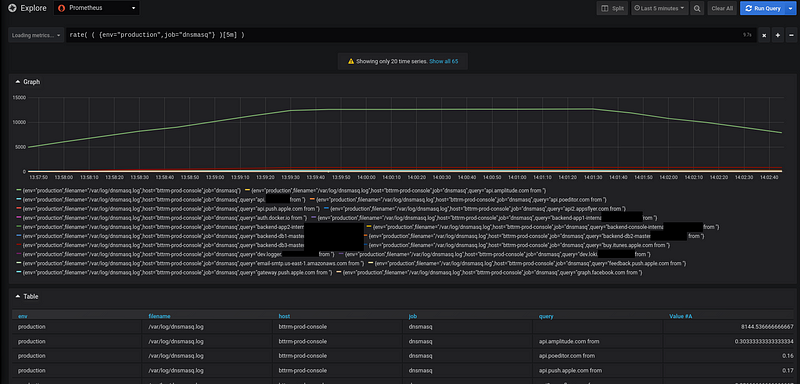This screenshot has width=800, height=384.
Task: Sort table by Value #A column header
Action: [x=681, y=316]
